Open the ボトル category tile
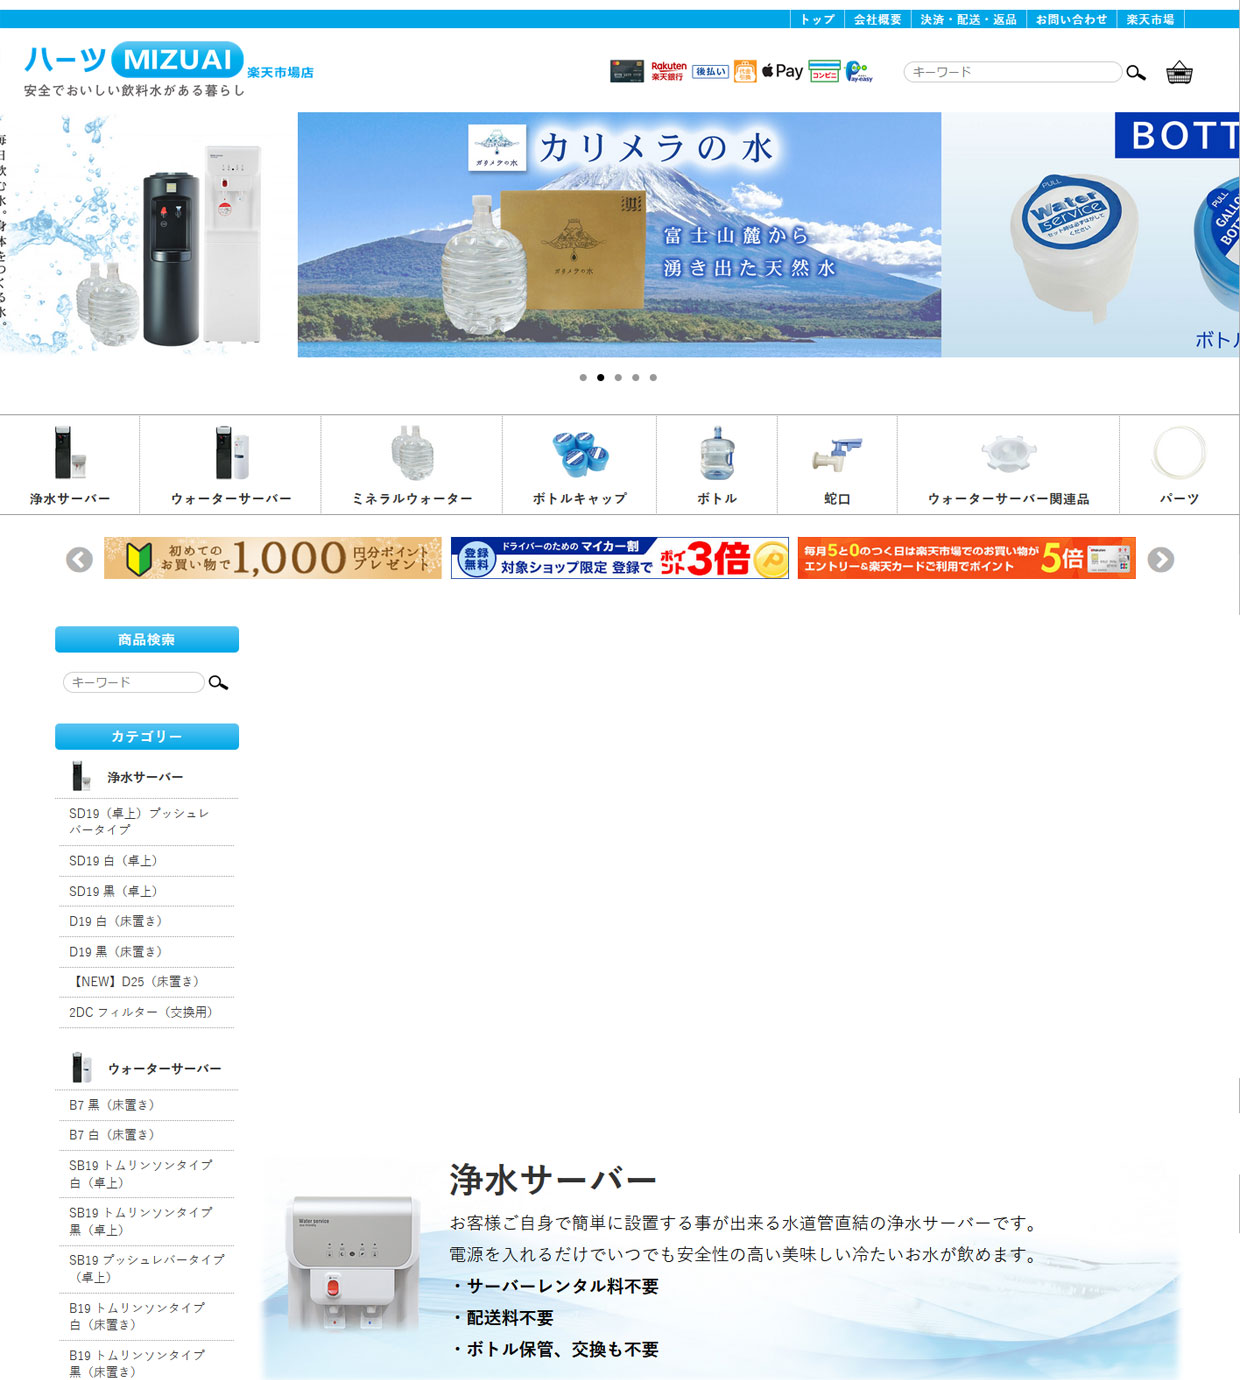The image size is (1240, 1380). (x=717, y=465)
